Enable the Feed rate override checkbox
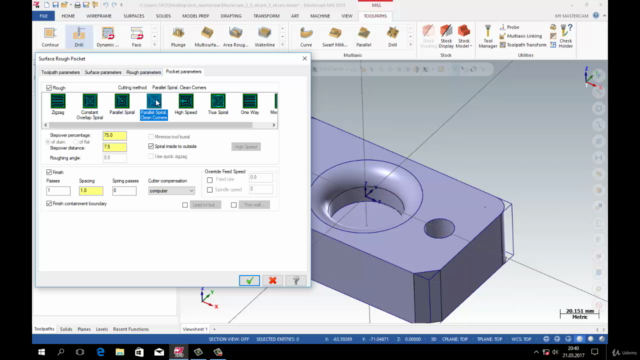The image size is (640, 360). [x=210, y=180]
